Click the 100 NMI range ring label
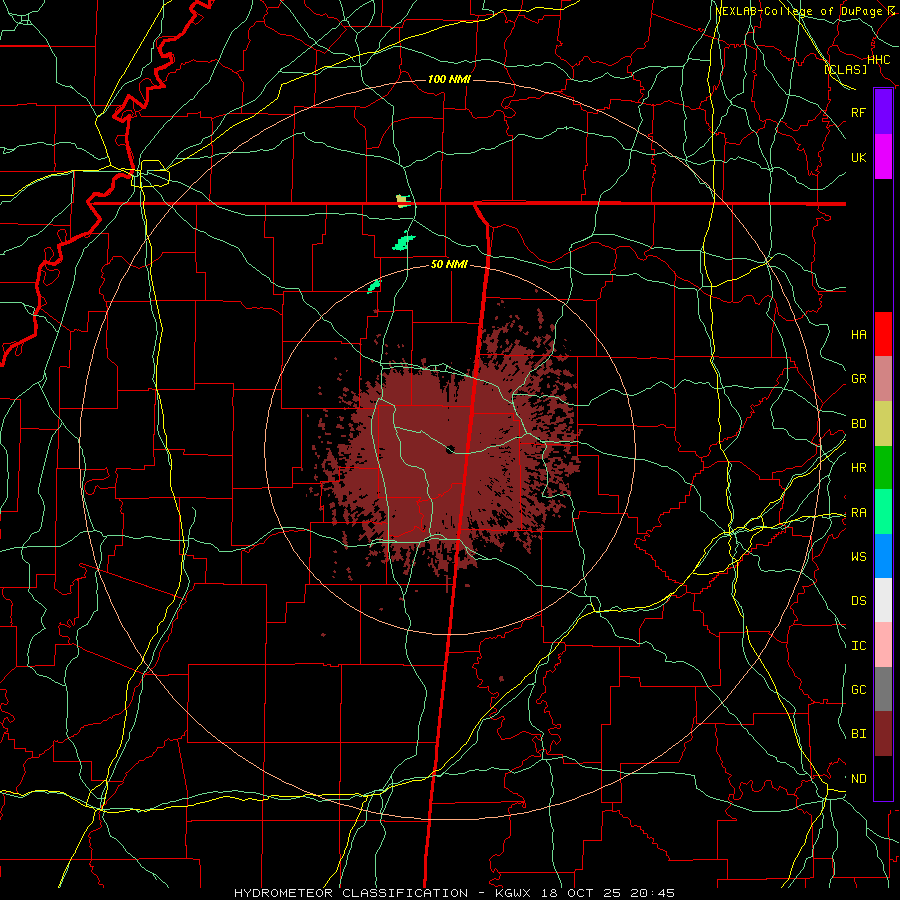This screenshot has height=900, width=900. 449,79
